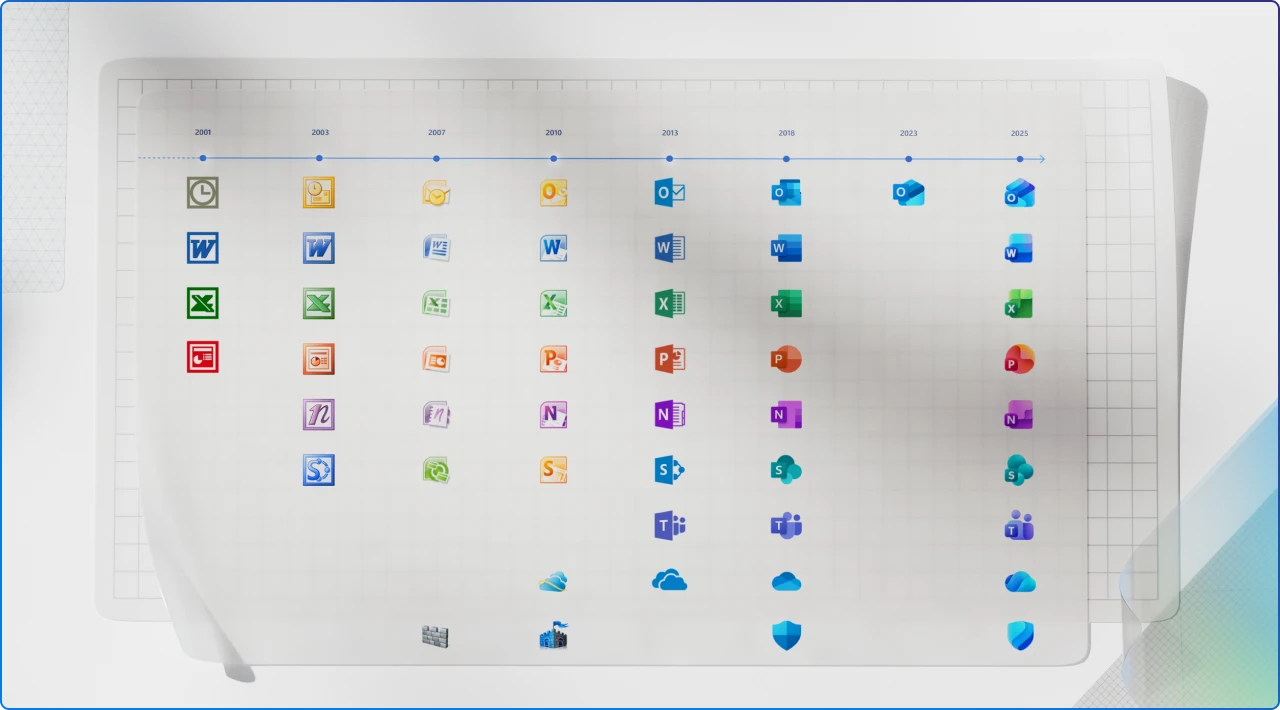Select the 2018 OneNote icon
The height and width of the screenshot is (710, 1280).
786,414
